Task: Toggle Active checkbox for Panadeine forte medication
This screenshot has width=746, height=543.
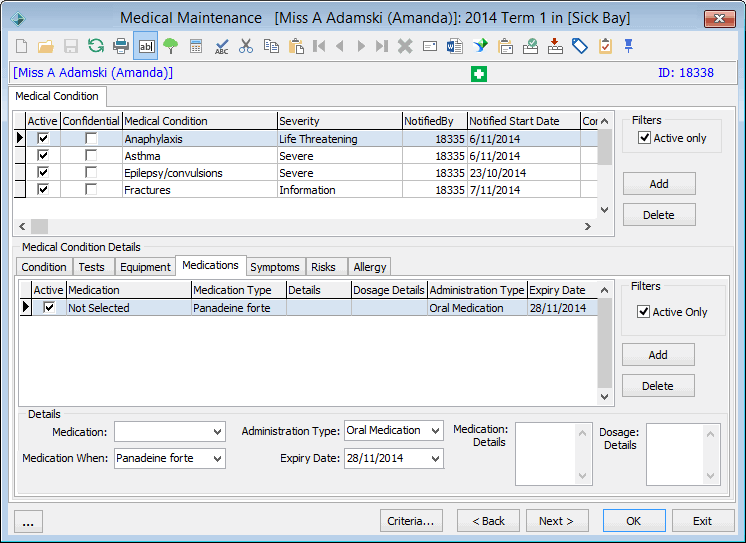Action: 49,307
